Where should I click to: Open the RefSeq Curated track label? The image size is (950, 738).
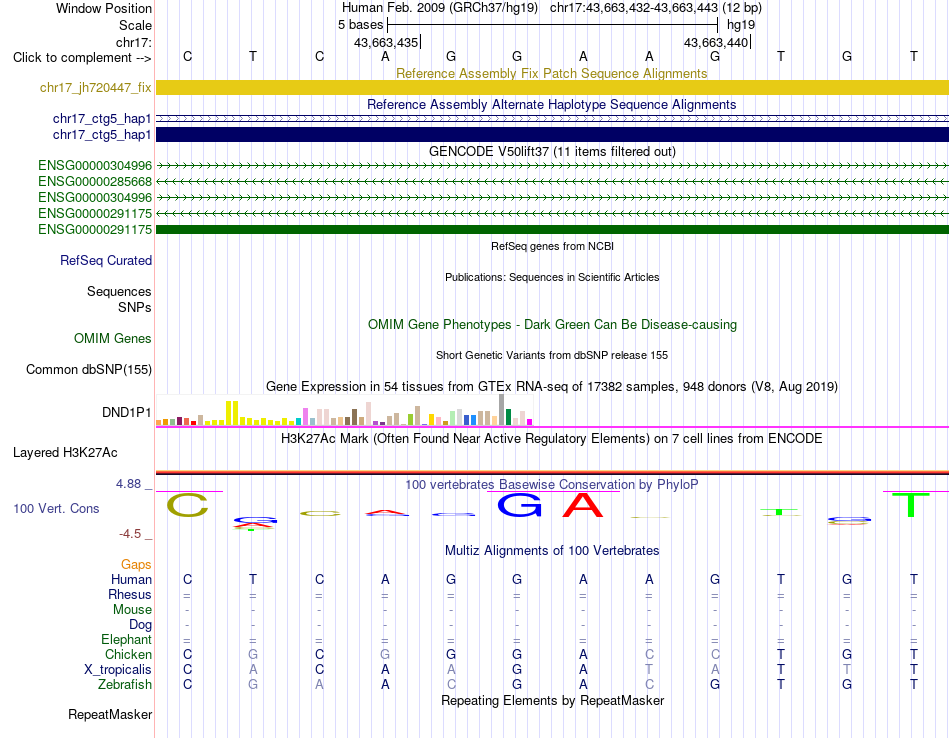pos(105,261)
